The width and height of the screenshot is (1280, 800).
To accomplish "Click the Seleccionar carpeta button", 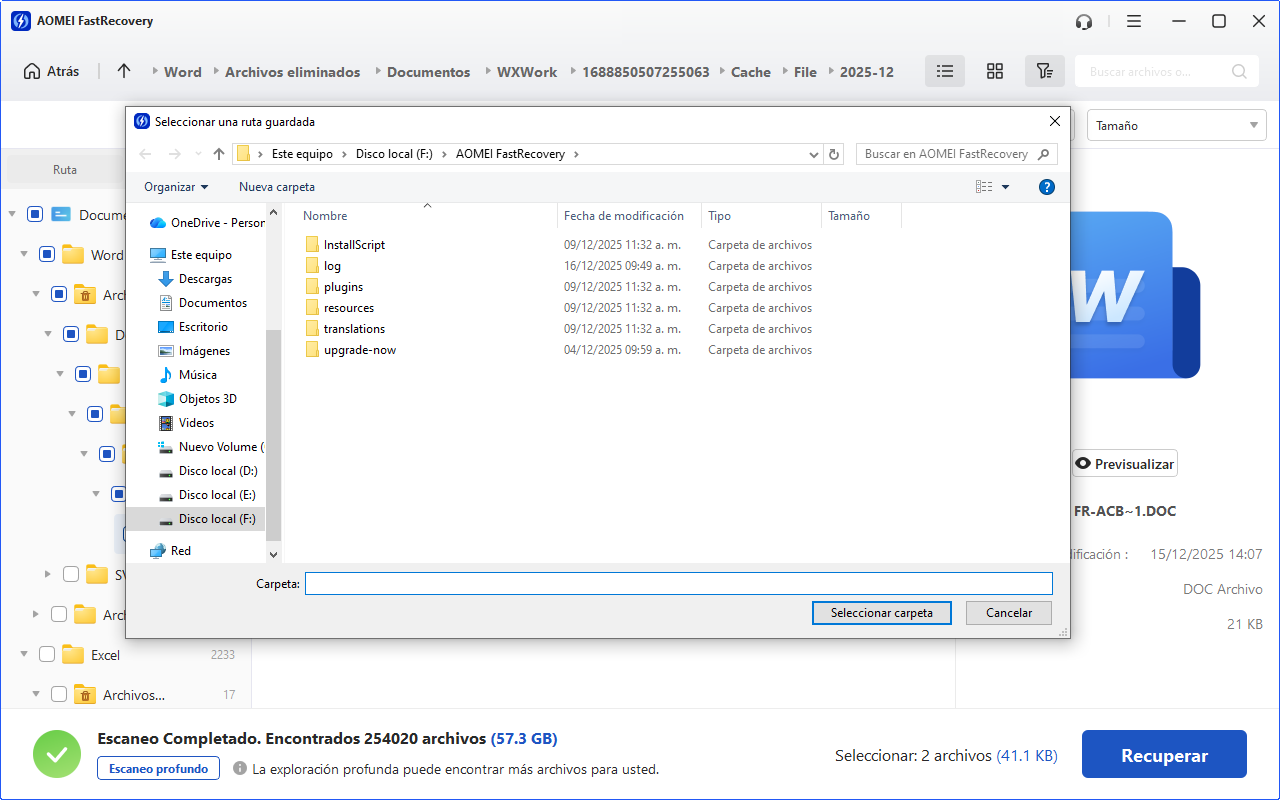I will click(881, 613).
